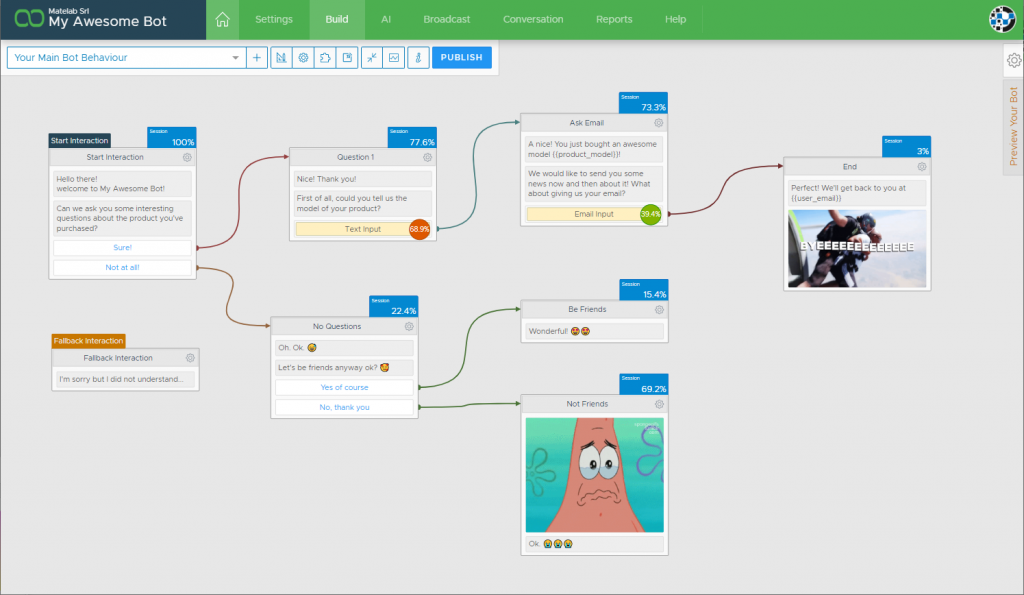The image size is (1024, 595).
Task: Click the 69.4% badge on Email Input
Action: point(651,214)
